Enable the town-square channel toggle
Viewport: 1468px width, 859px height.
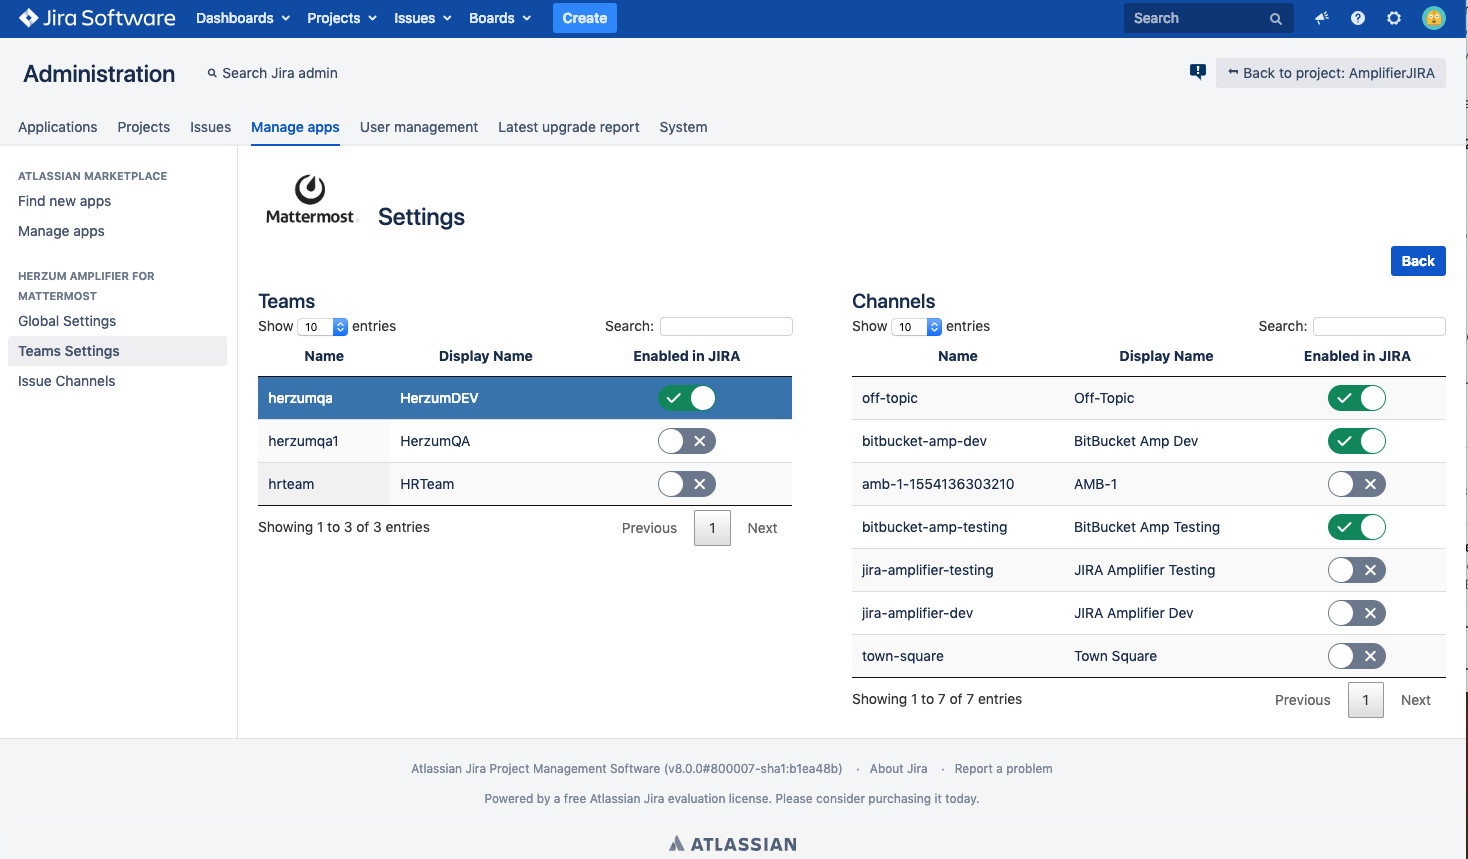coord(1356,656)
